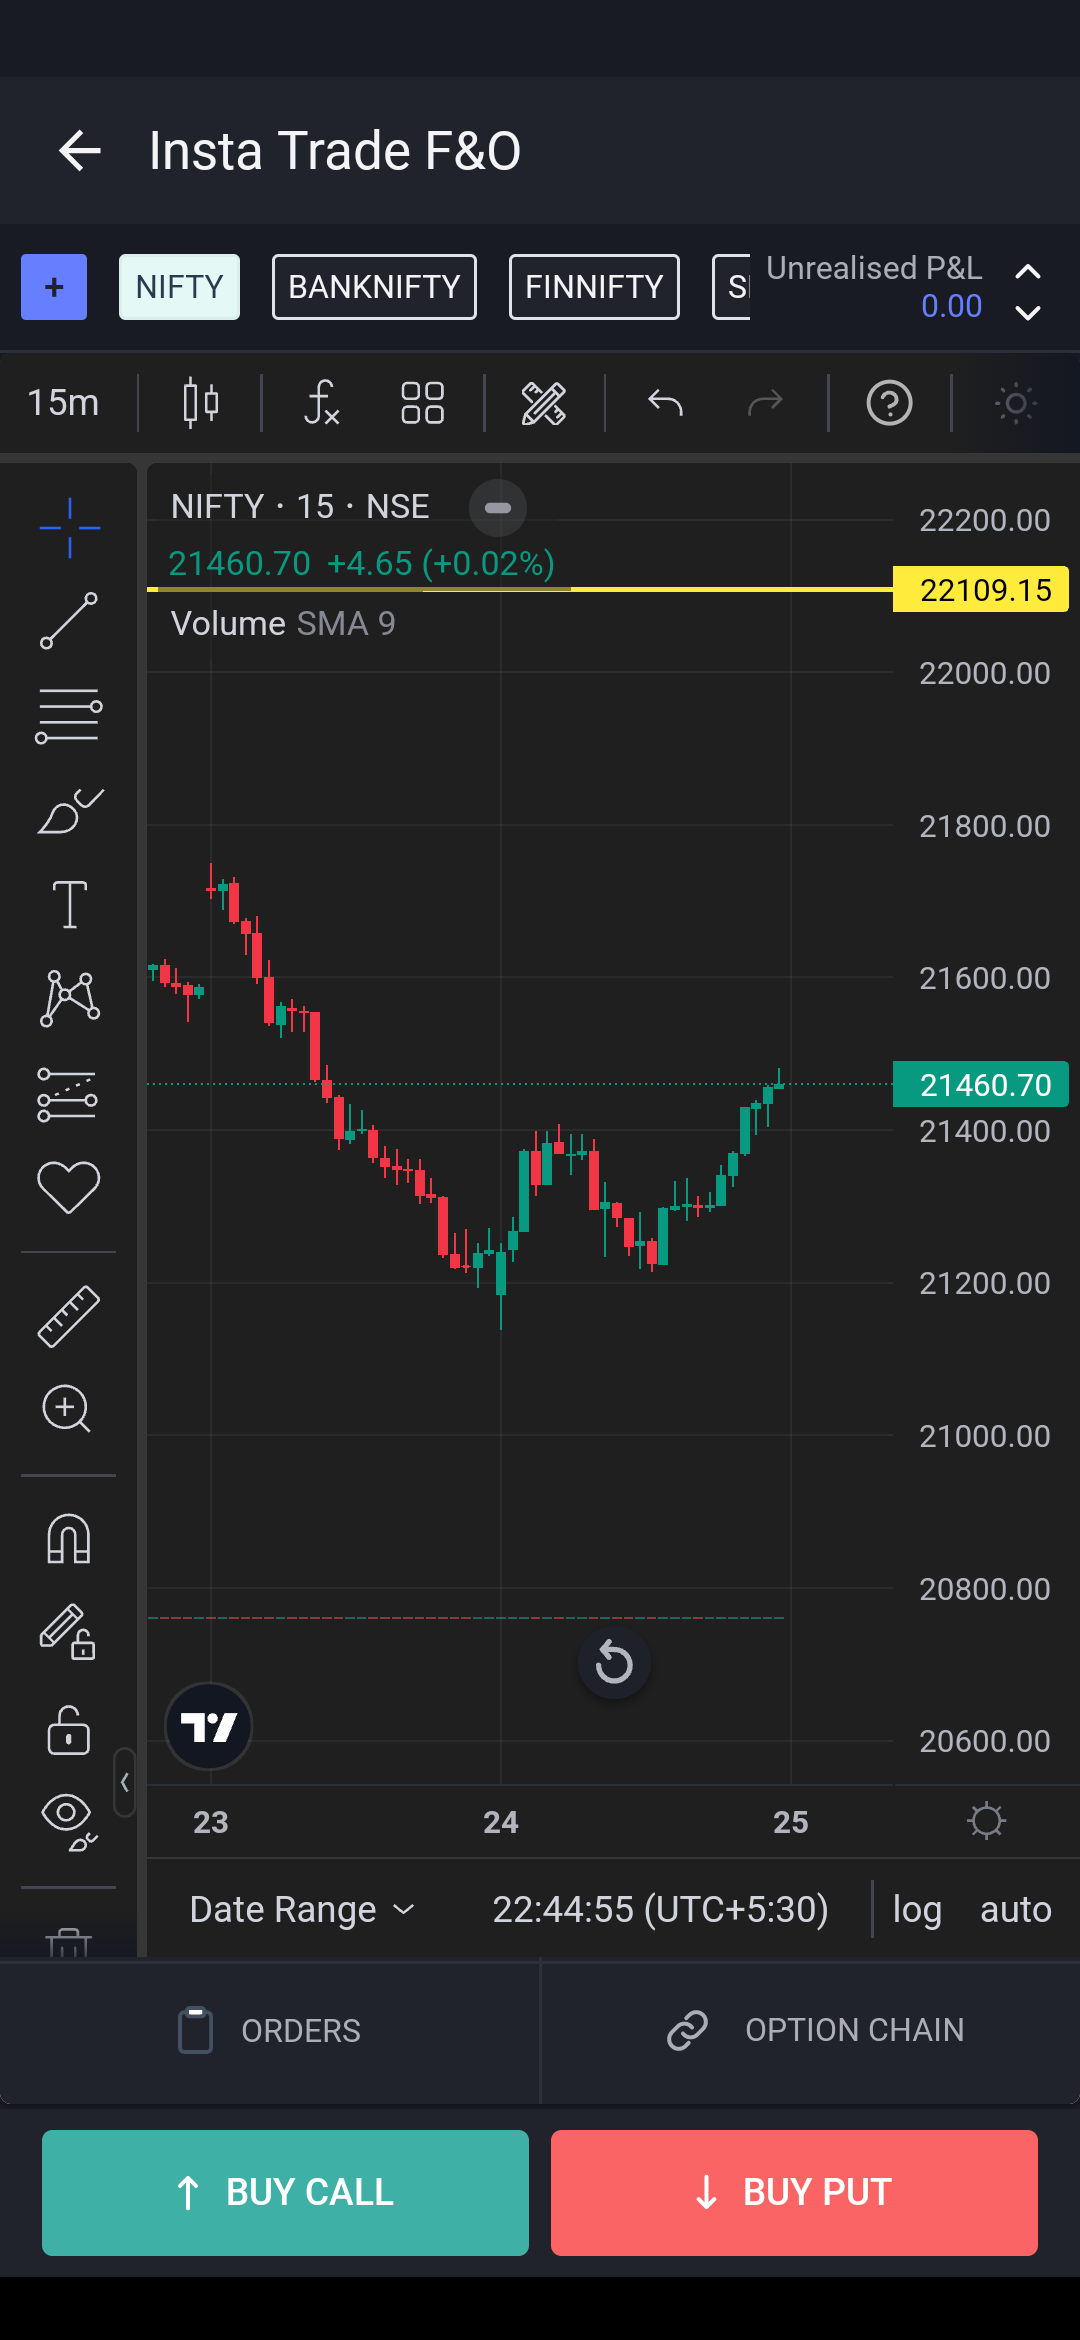This screenshot has height=2340, width=1080.
Task: Toggle magnet snapping mode
Action: click(68, 1538)
